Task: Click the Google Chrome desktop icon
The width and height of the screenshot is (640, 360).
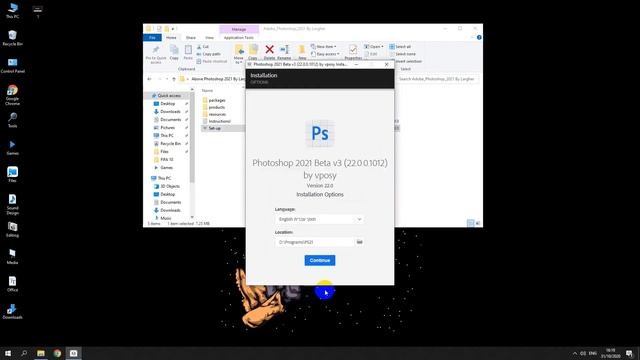Action: 13,95
